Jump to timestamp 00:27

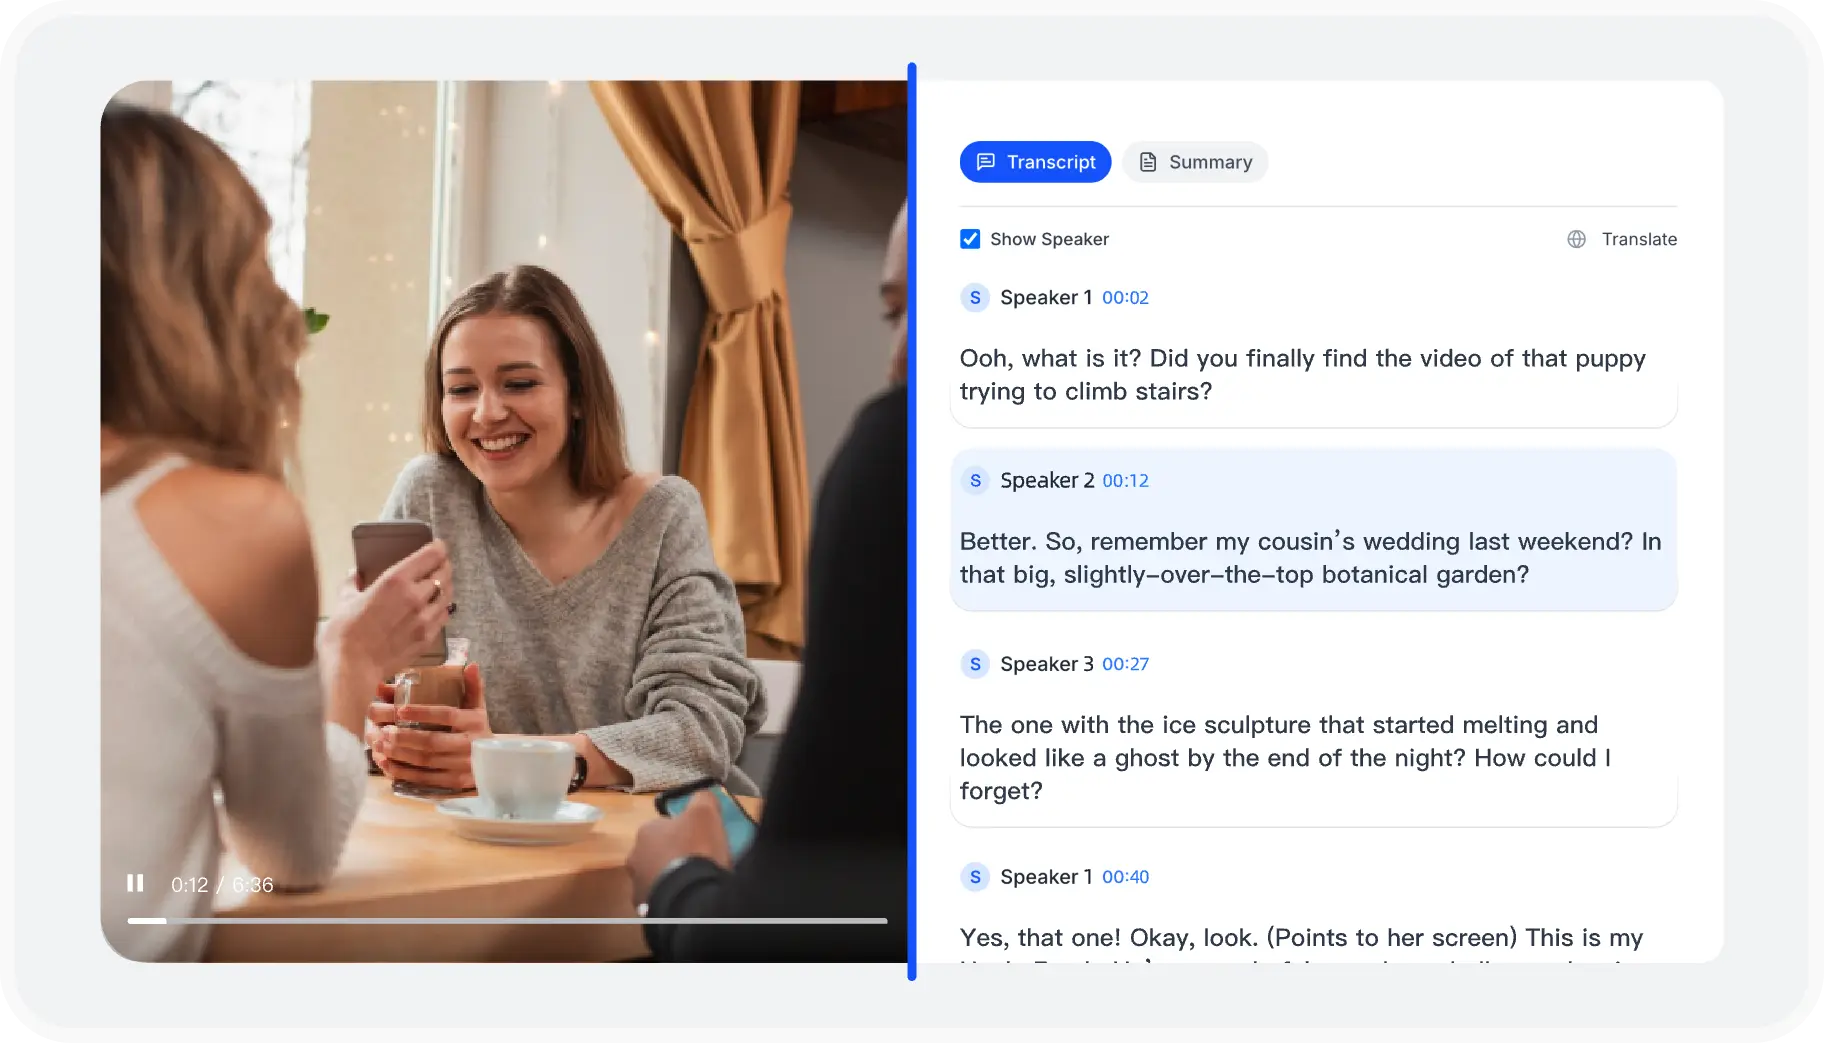(x=1125, y=664)
